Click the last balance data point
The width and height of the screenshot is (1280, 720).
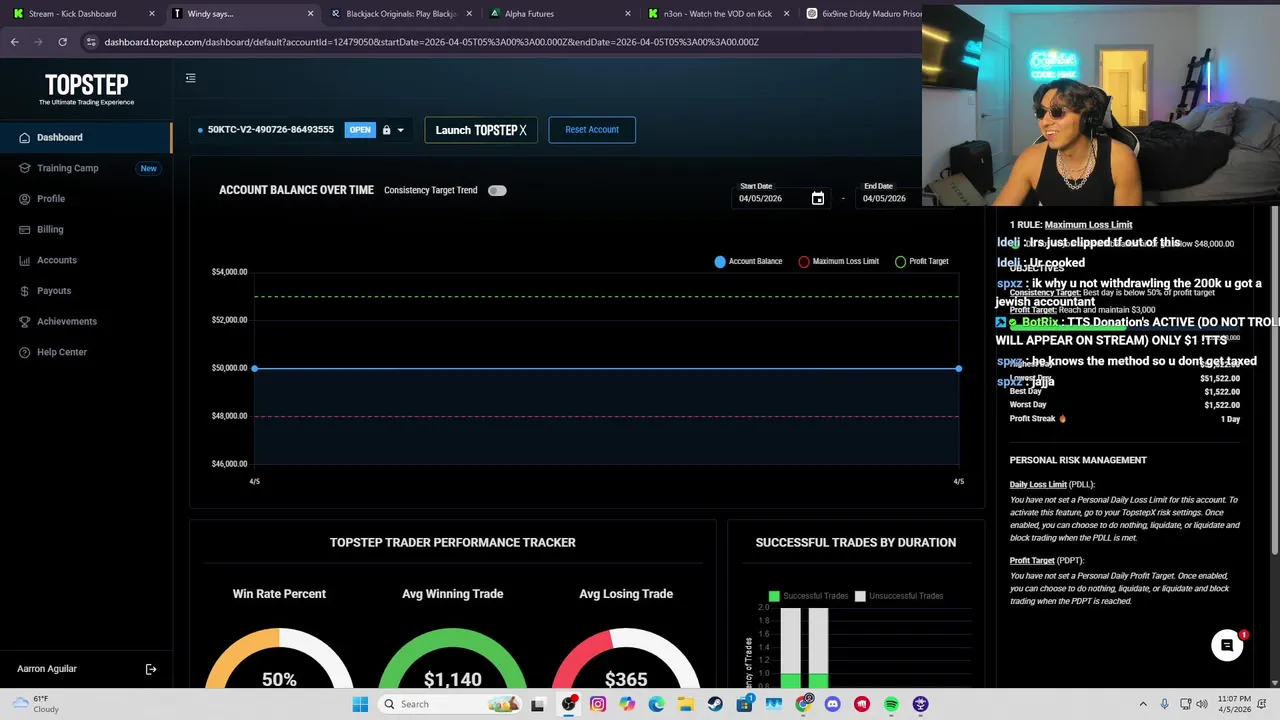(x=958, y=368)
